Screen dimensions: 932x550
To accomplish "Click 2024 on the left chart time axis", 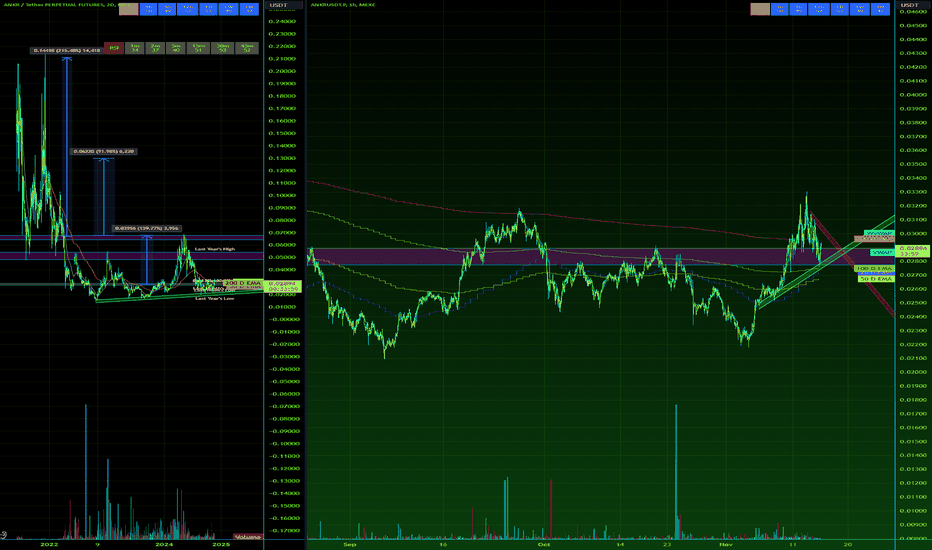I will (164, 544).
